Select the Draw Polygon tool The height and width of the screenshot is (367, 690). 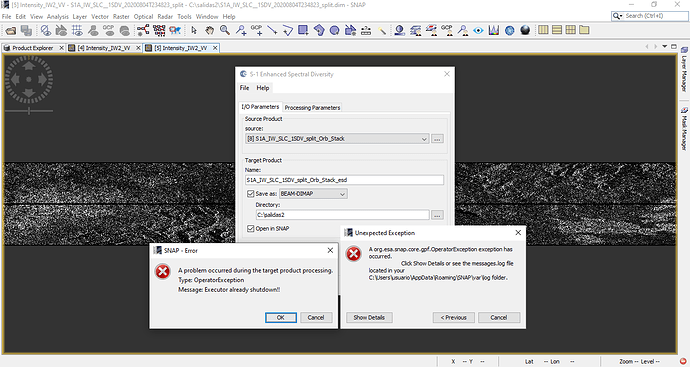[x=319, y=30]
